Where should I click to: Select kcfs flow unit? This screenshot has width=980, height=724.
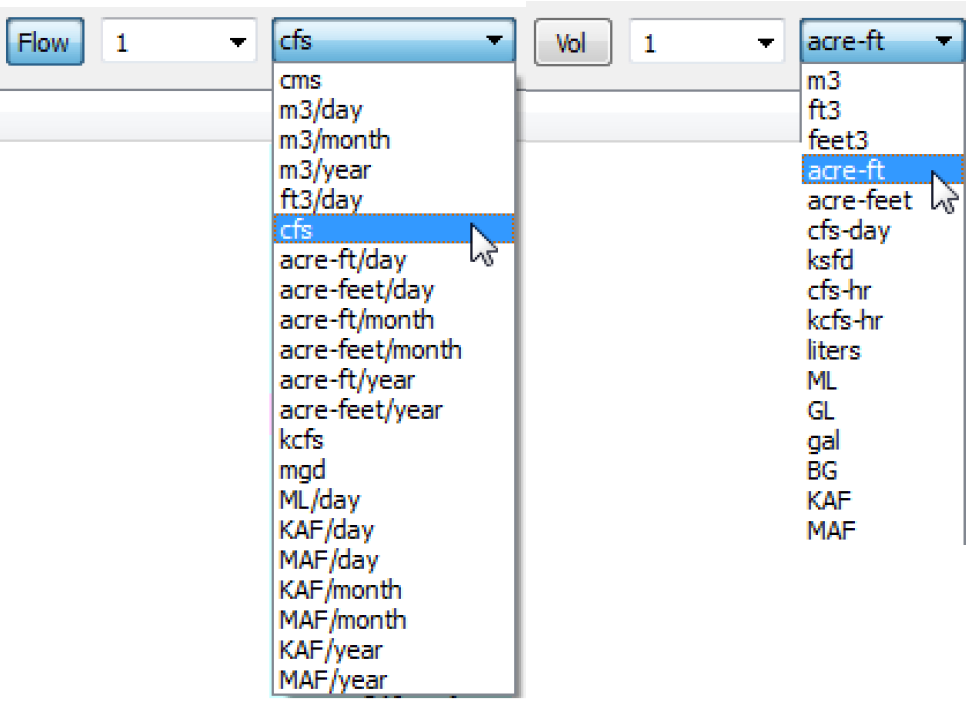pos(301,440)
